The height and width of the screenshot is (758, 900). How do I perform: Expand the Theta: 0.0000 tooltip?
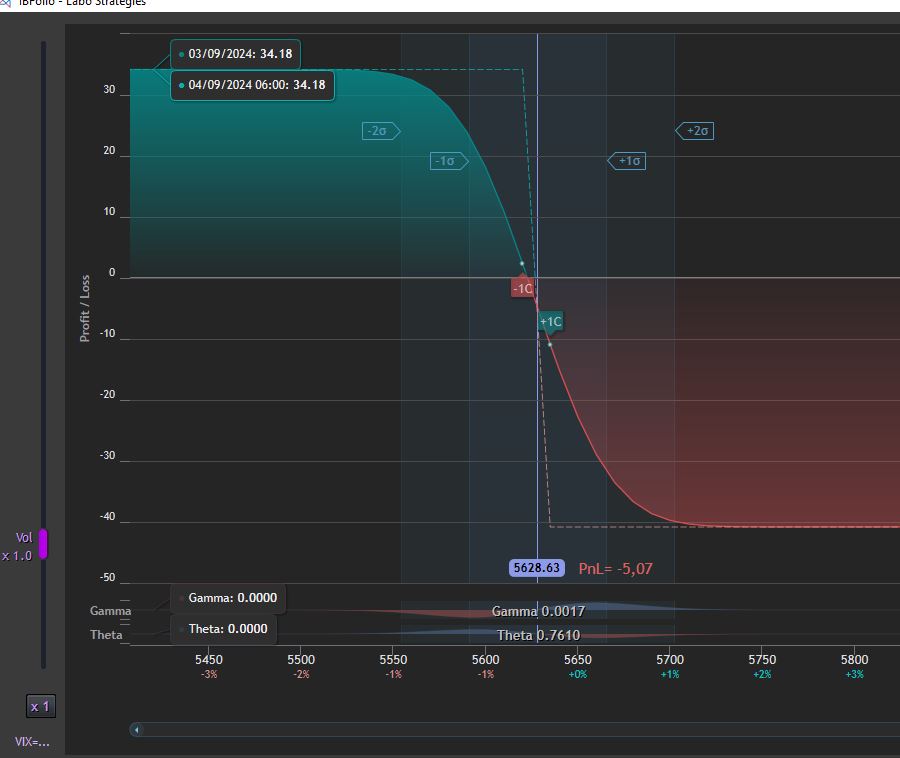[x=223, y=629]
